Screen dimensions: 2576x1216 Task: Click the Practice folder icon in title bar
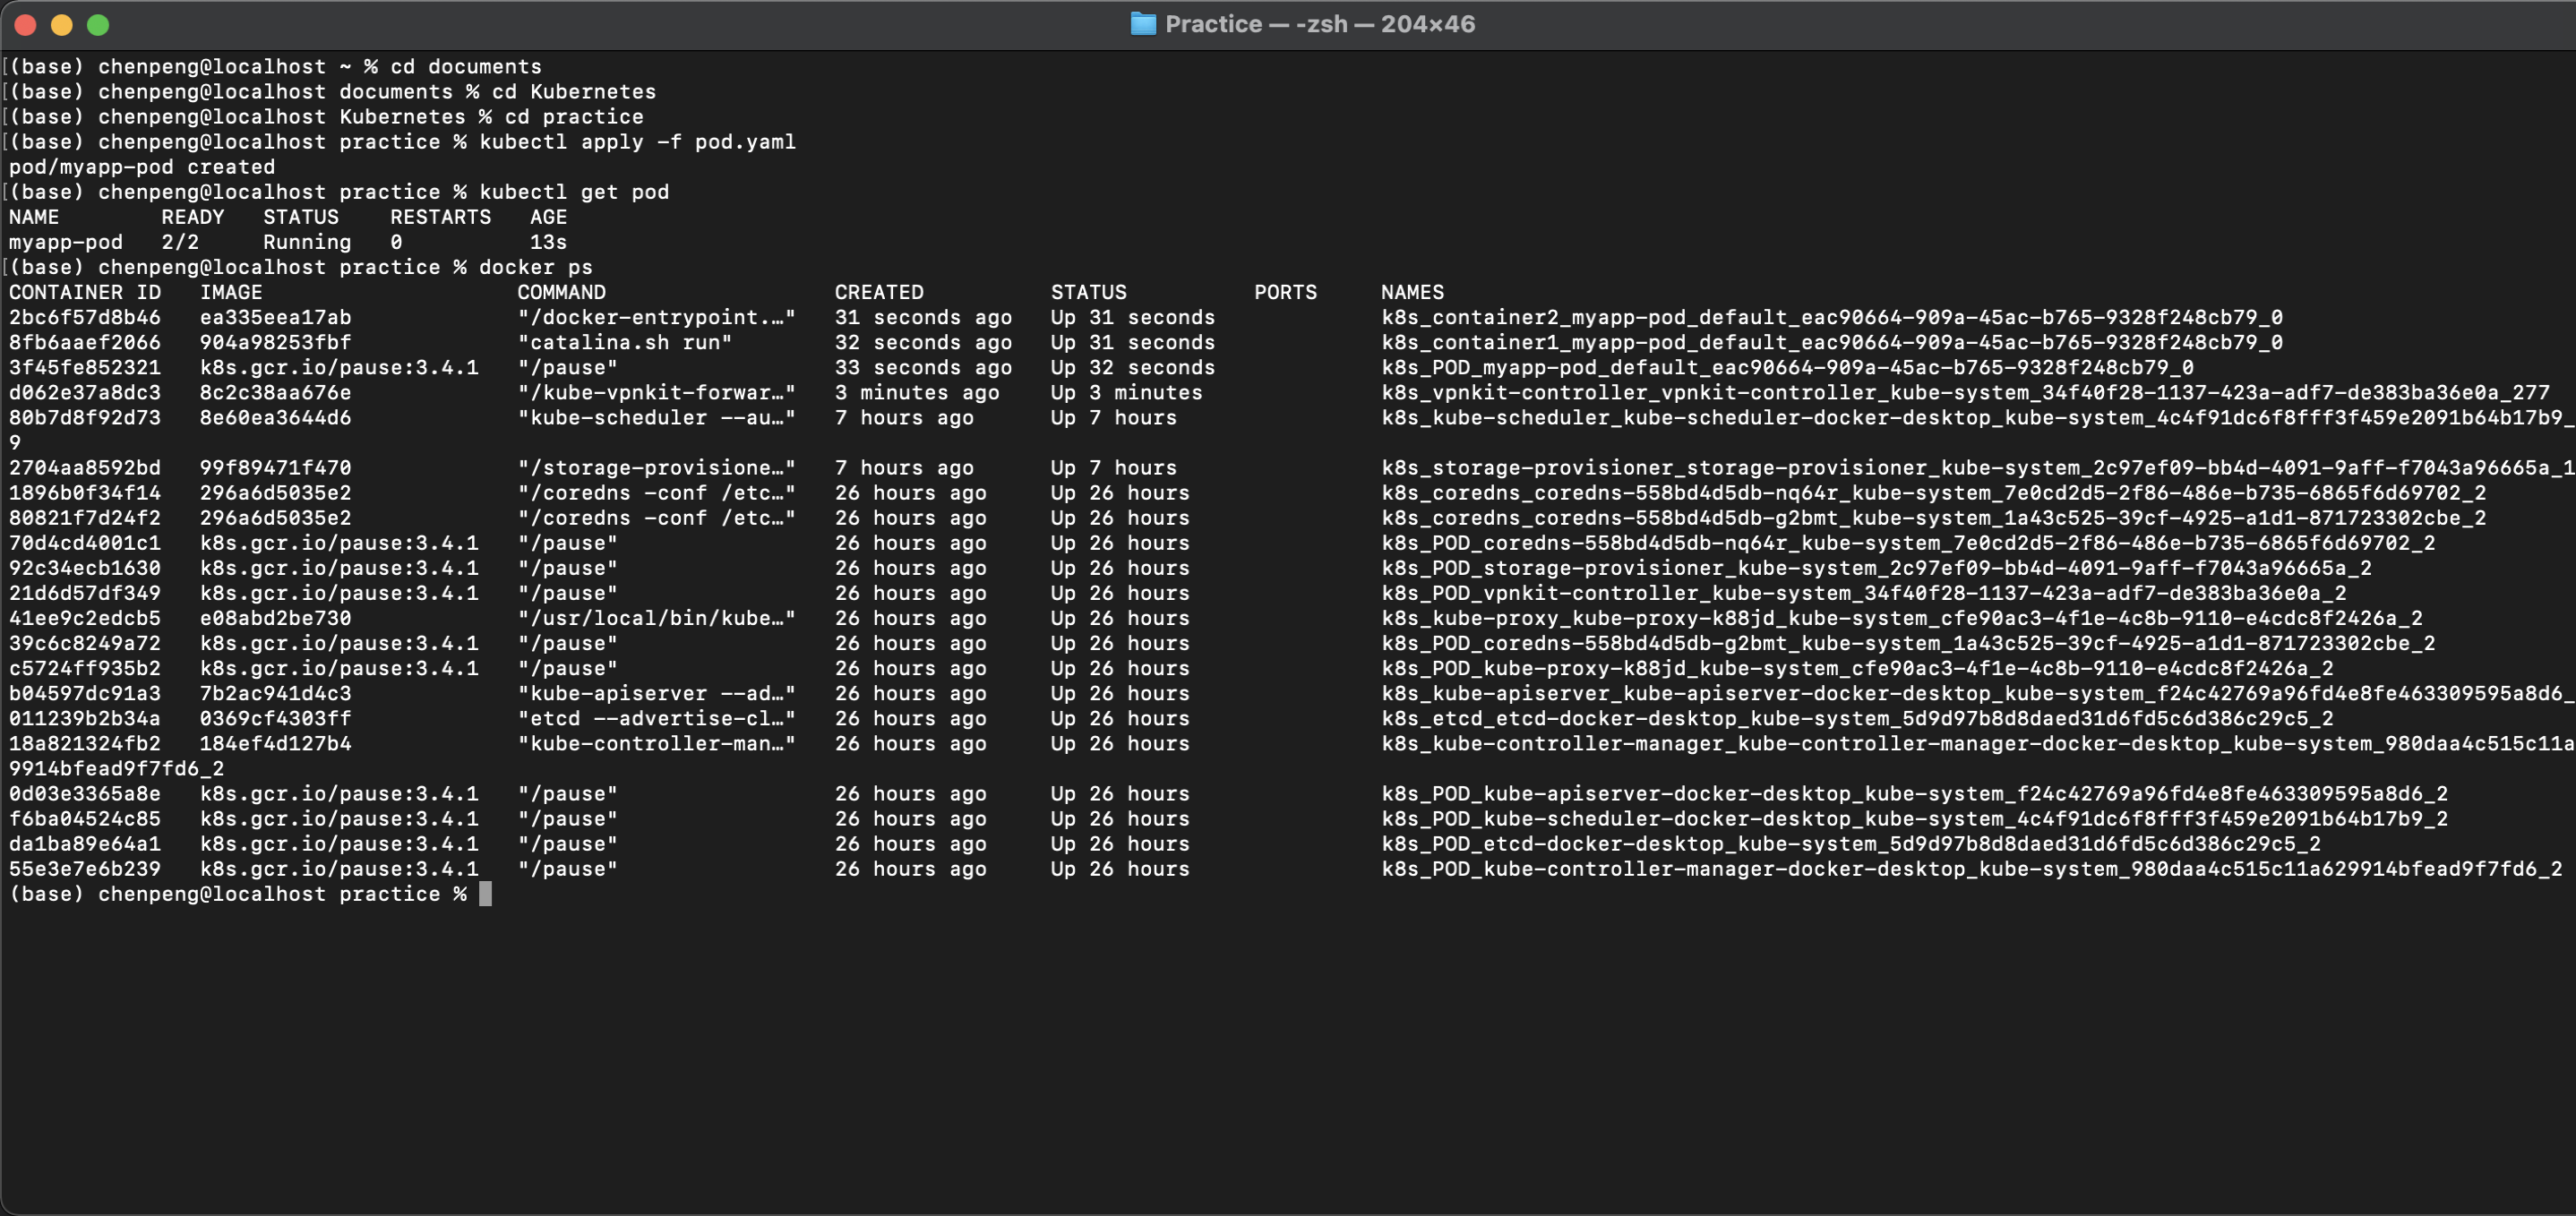1143,24
